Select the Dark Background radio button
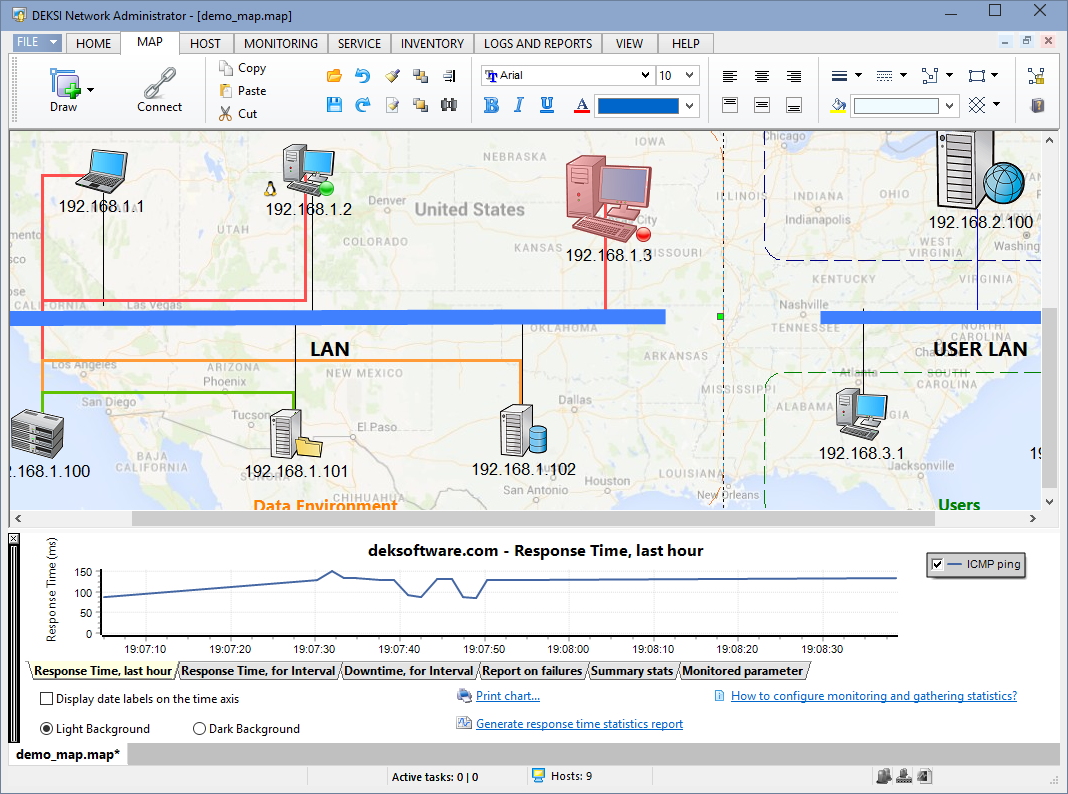This screenshot has width=1068, height=794. coord(198,728)
